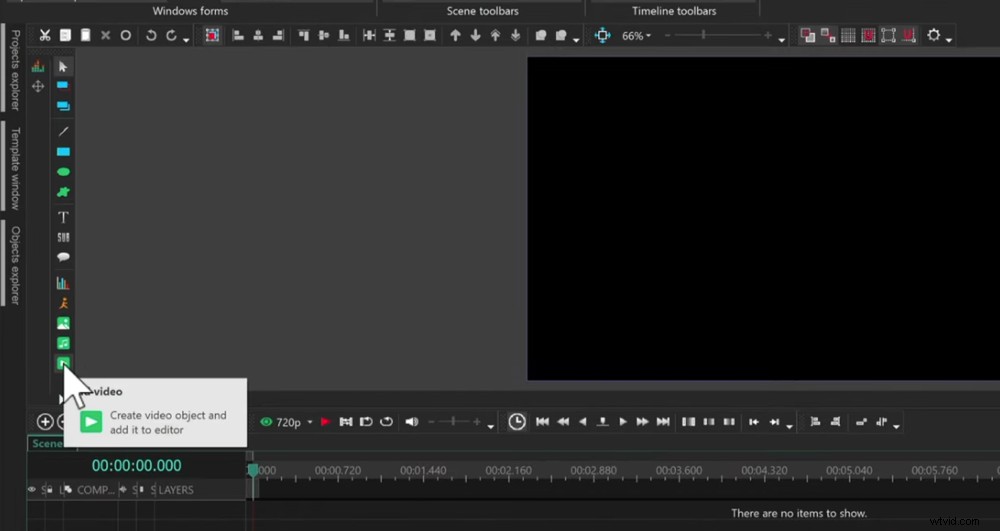Toggle the red object selection icon
Image resolution: width=1000 pixels, height=531 pixels.
[x=212, y=36]
